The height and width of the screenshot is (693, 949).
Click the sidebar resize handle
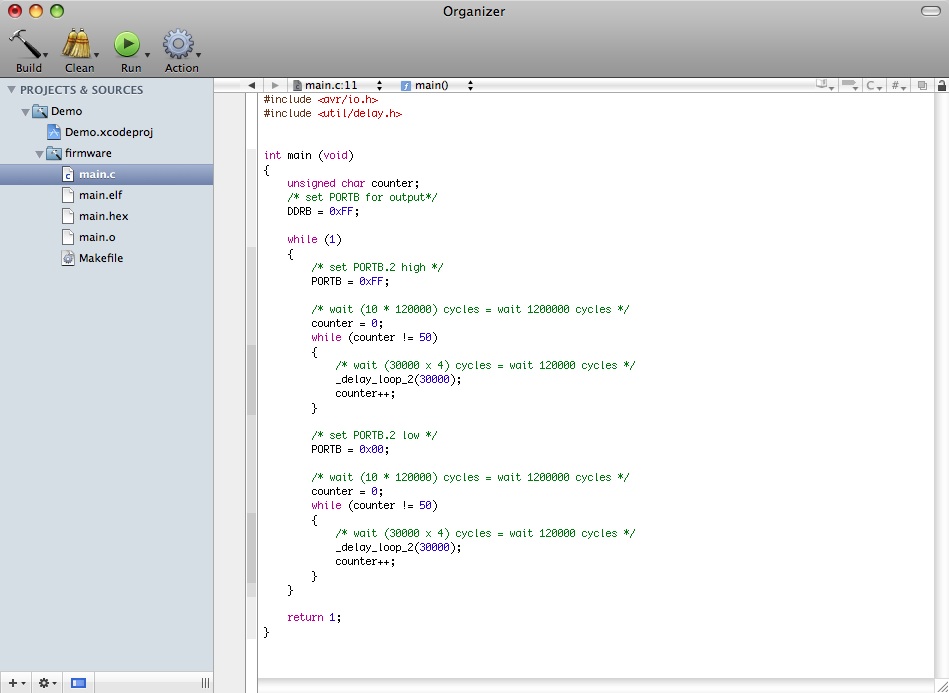click(205, 683)
